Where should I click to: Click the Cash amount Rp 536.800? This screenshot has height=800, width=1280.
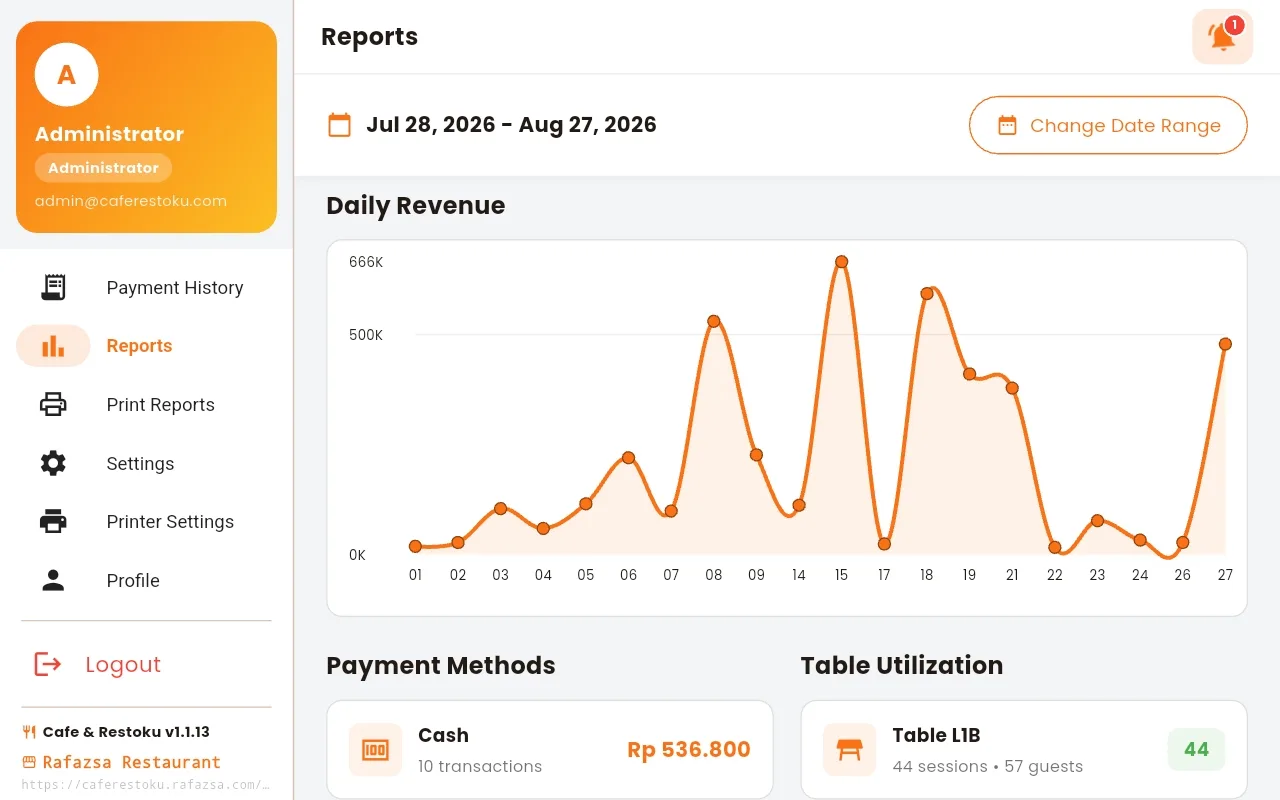[x=689, y=750]
